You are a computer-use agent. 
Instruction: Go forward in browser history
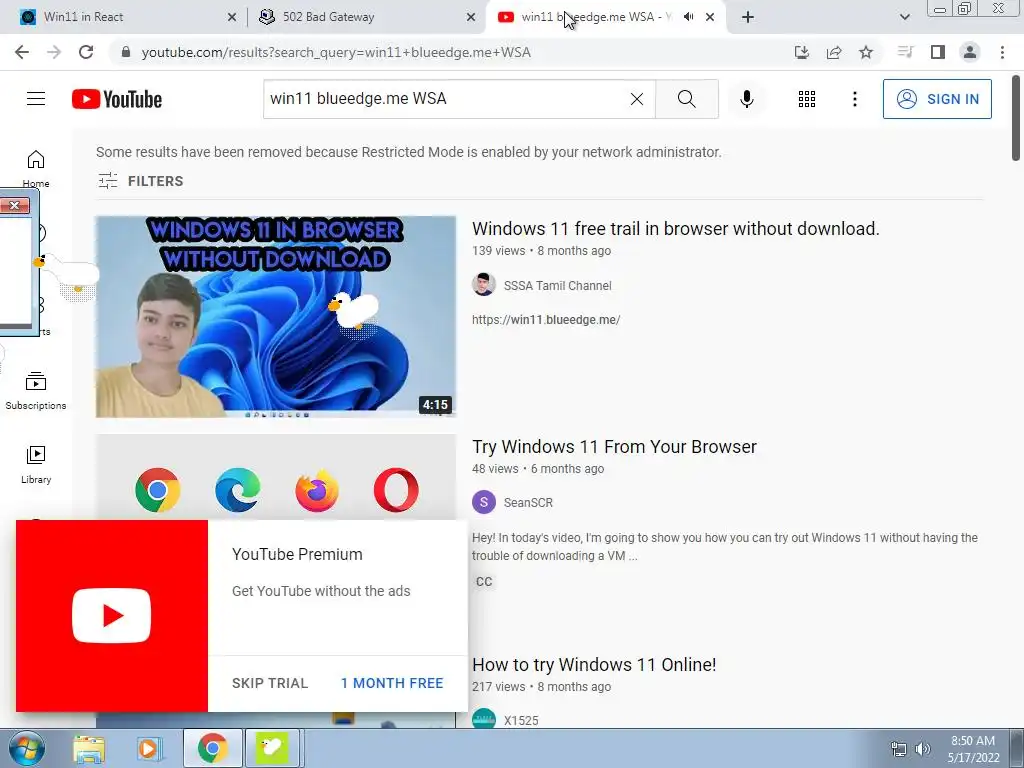54,52
